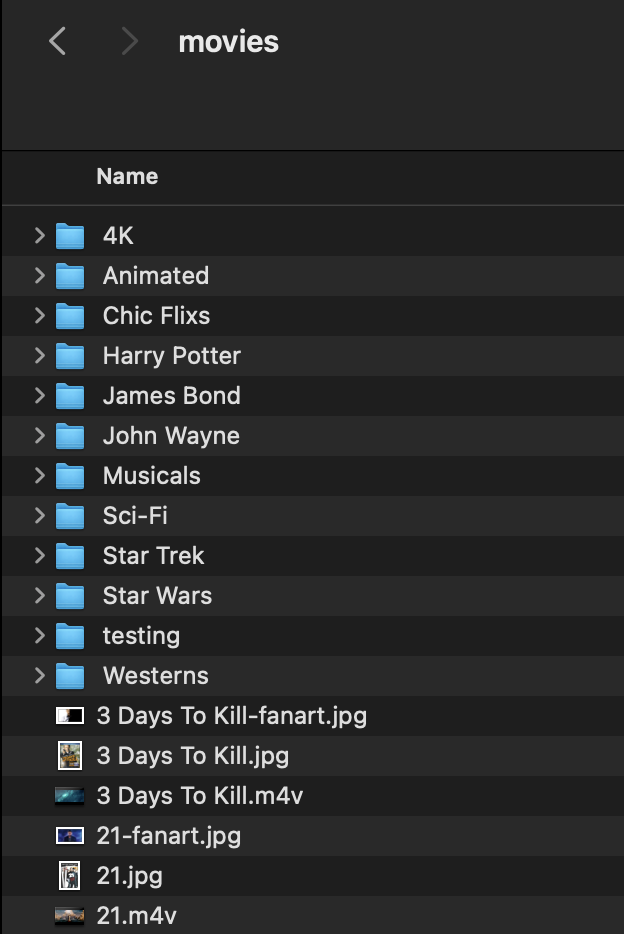This screenshot has width=624, height=934.
Task: Select the 4K folder name
Action: point(118,235)
